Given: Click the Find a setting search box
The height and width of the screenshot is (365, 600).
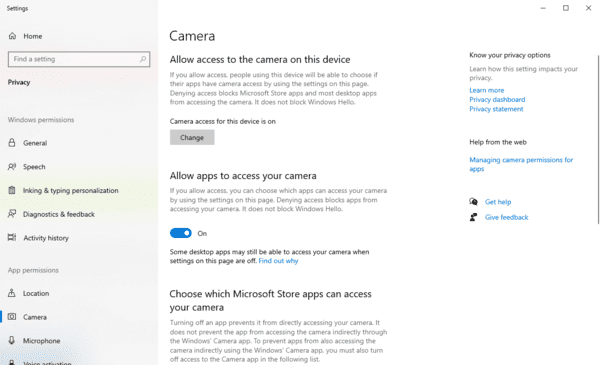Looking at the screenshot, I should [79, 59].
